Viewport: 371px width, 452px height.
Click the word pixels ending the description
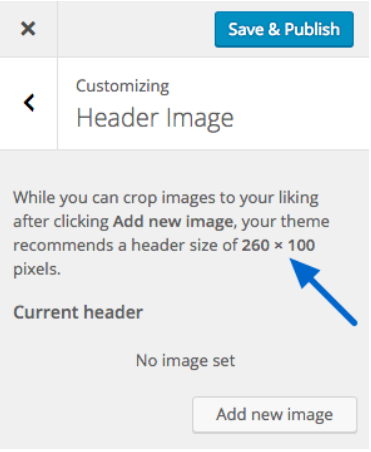(x=37, y=269)
